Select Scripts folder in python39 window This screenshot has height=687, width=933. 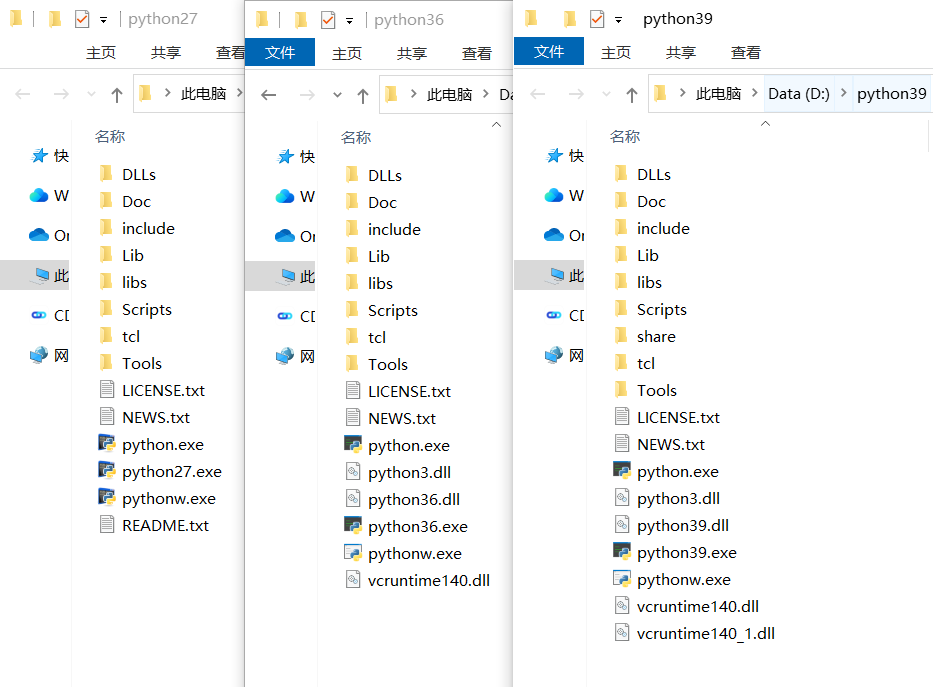point(662,309)
